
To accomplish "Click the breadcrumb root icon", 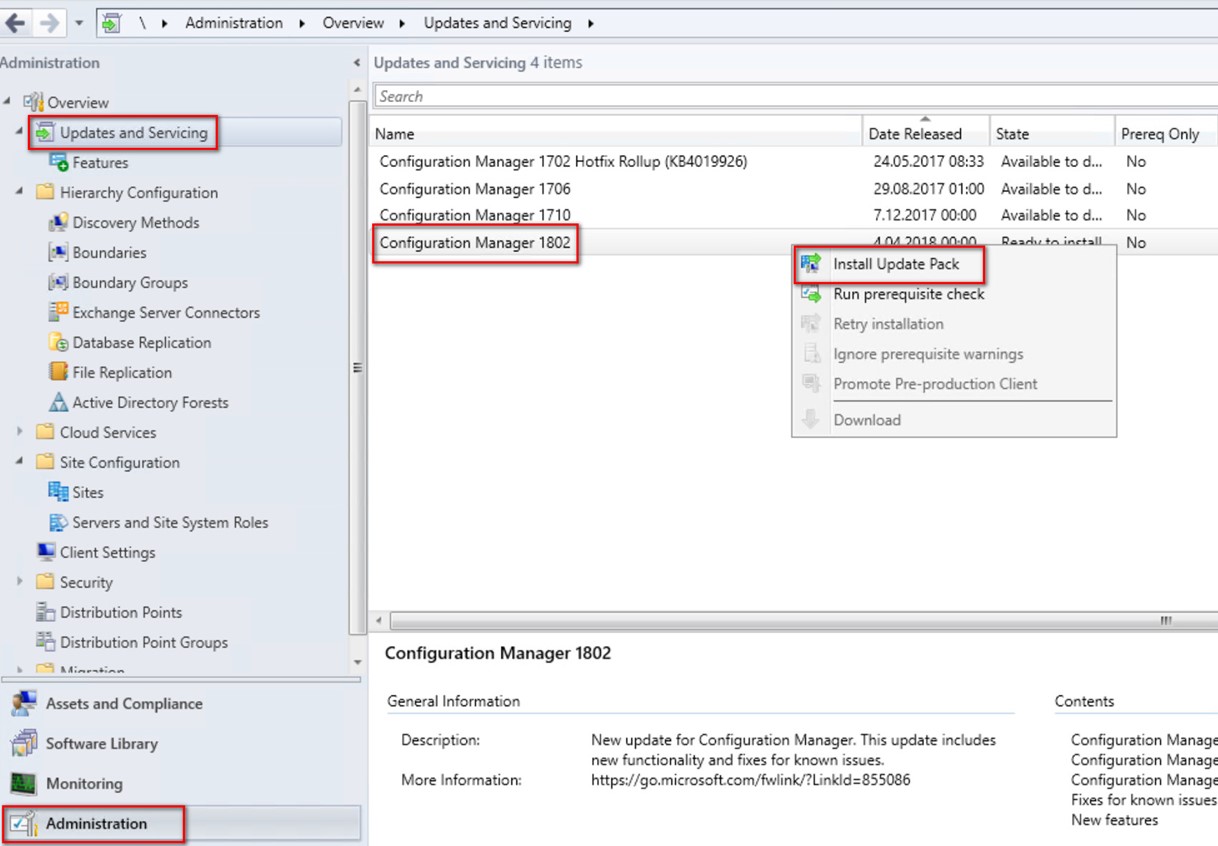I will [111, 22].
